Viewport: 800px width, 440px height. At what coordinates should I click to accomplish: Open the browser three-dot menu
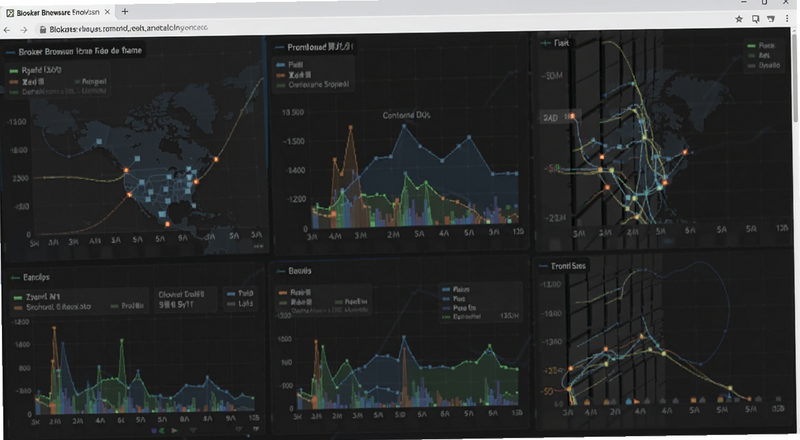point(787,19)
